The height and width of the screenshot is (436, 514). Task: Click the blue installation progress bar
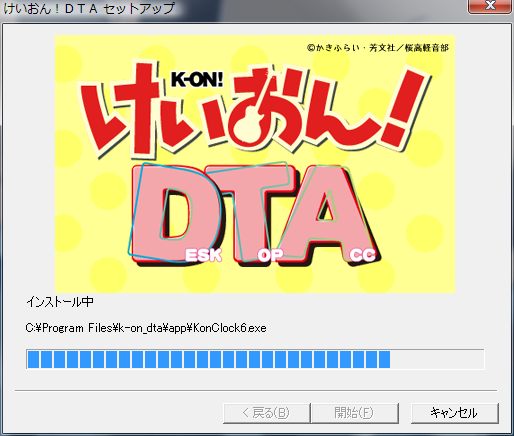[x=255, y=359]
